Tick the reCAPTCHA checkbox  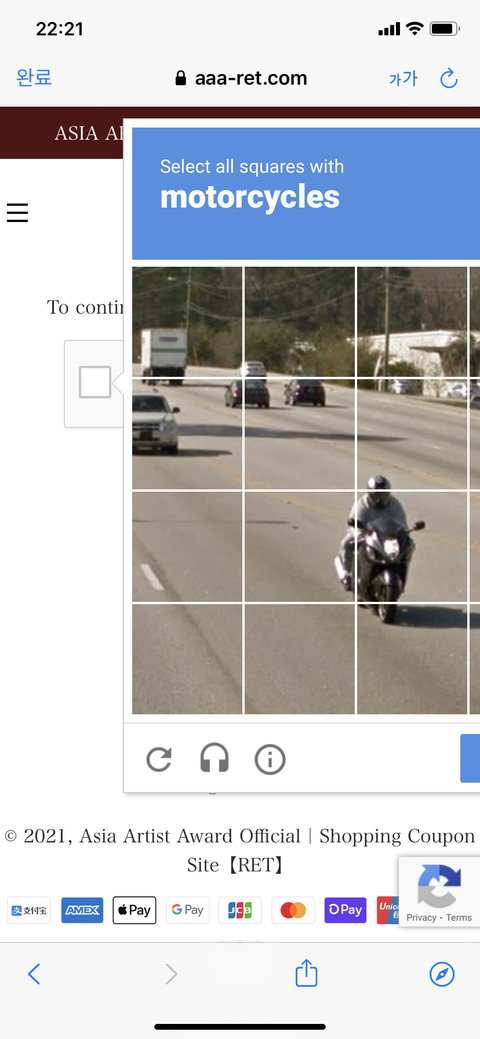95,382
